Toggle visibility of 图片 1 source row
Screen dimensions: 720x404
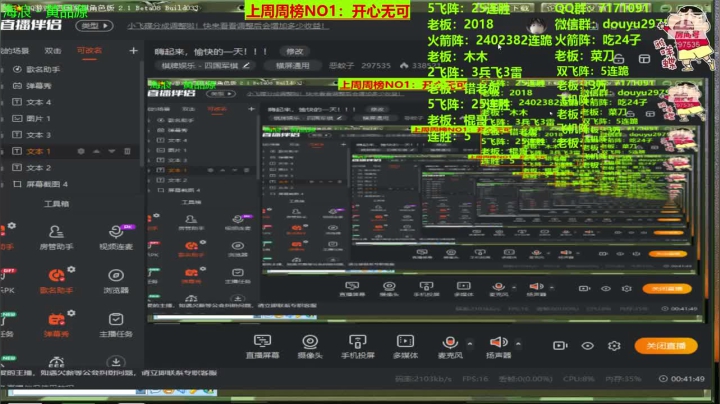(17, 118)
